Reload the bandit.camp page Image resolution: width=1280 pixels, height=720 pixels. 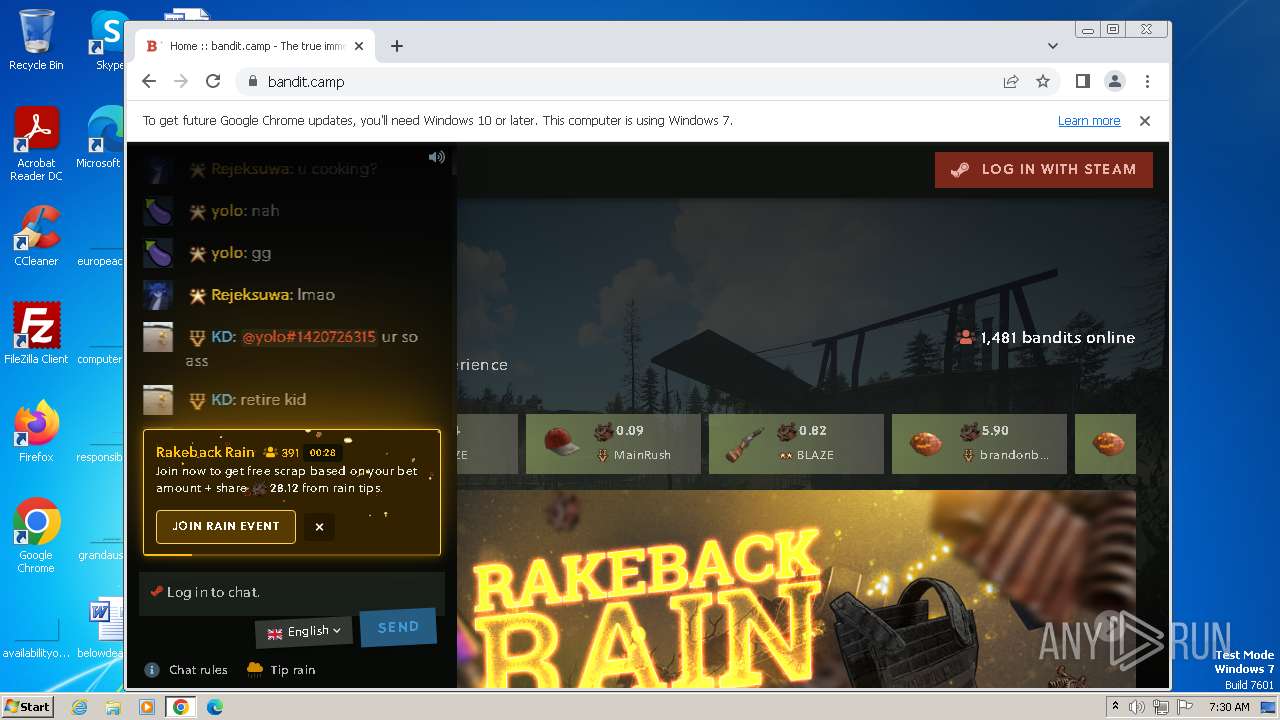pyautogui.click(x=213, y=82)
